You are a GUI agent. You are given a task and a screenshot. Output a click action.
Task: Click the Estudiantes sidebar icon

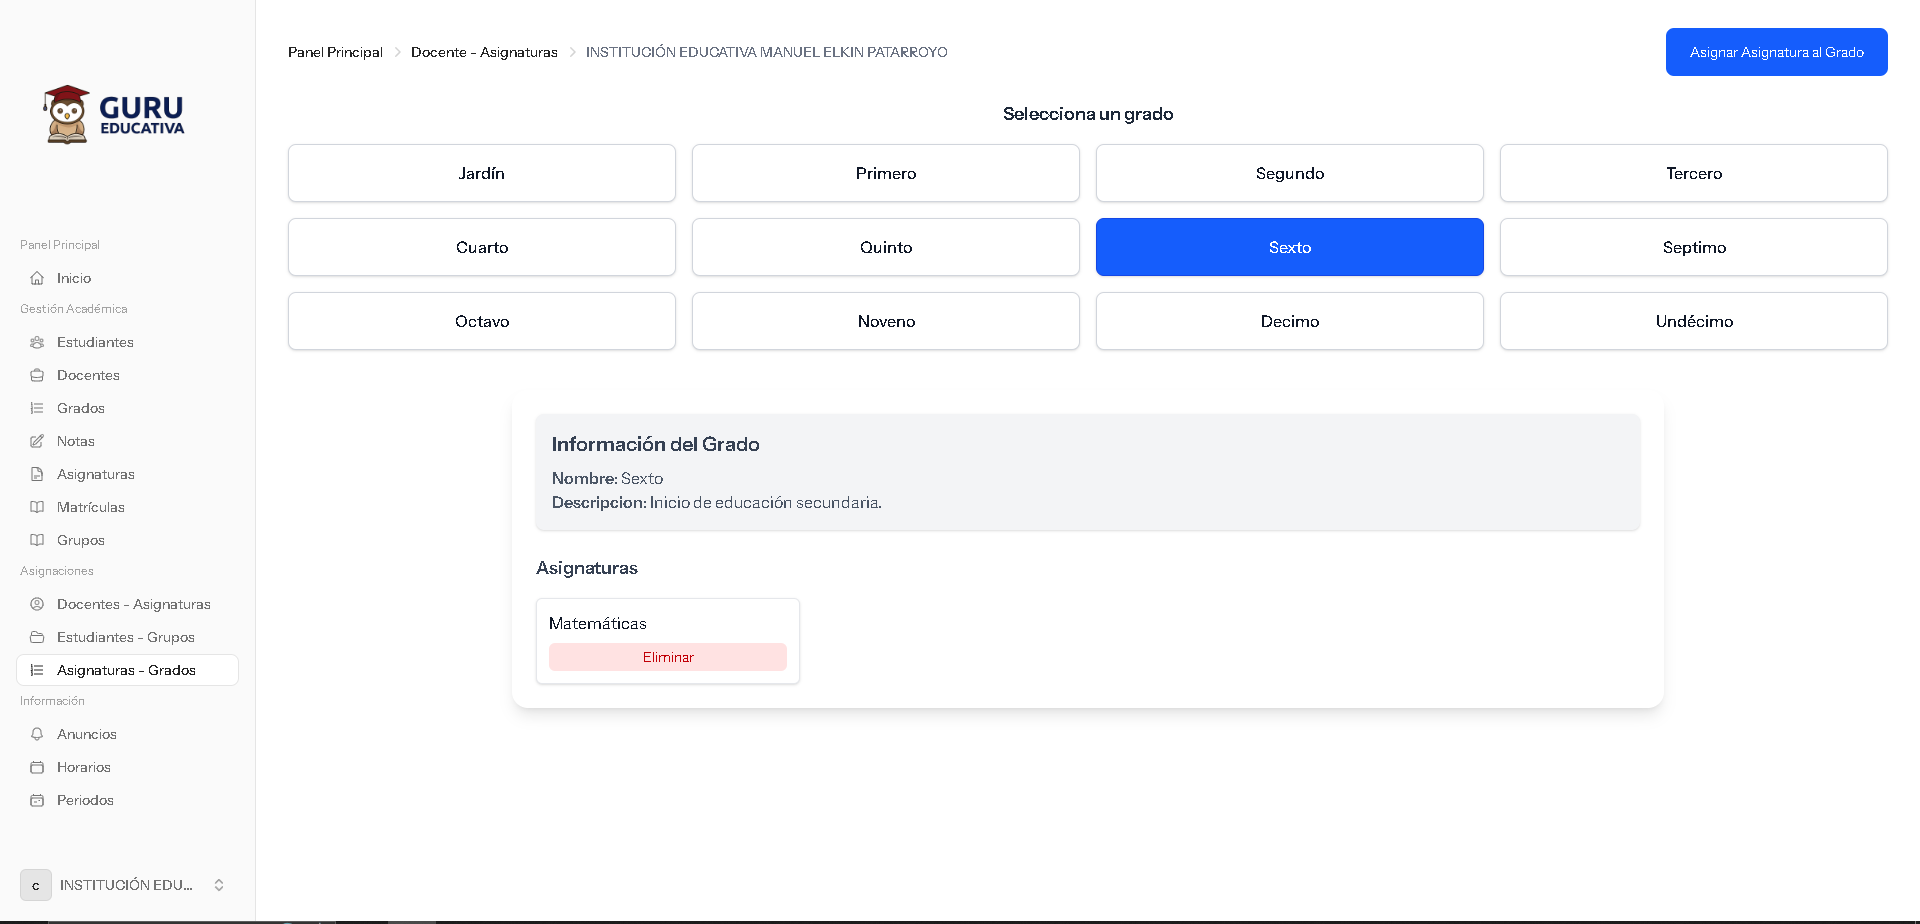(x=37, y=342)
